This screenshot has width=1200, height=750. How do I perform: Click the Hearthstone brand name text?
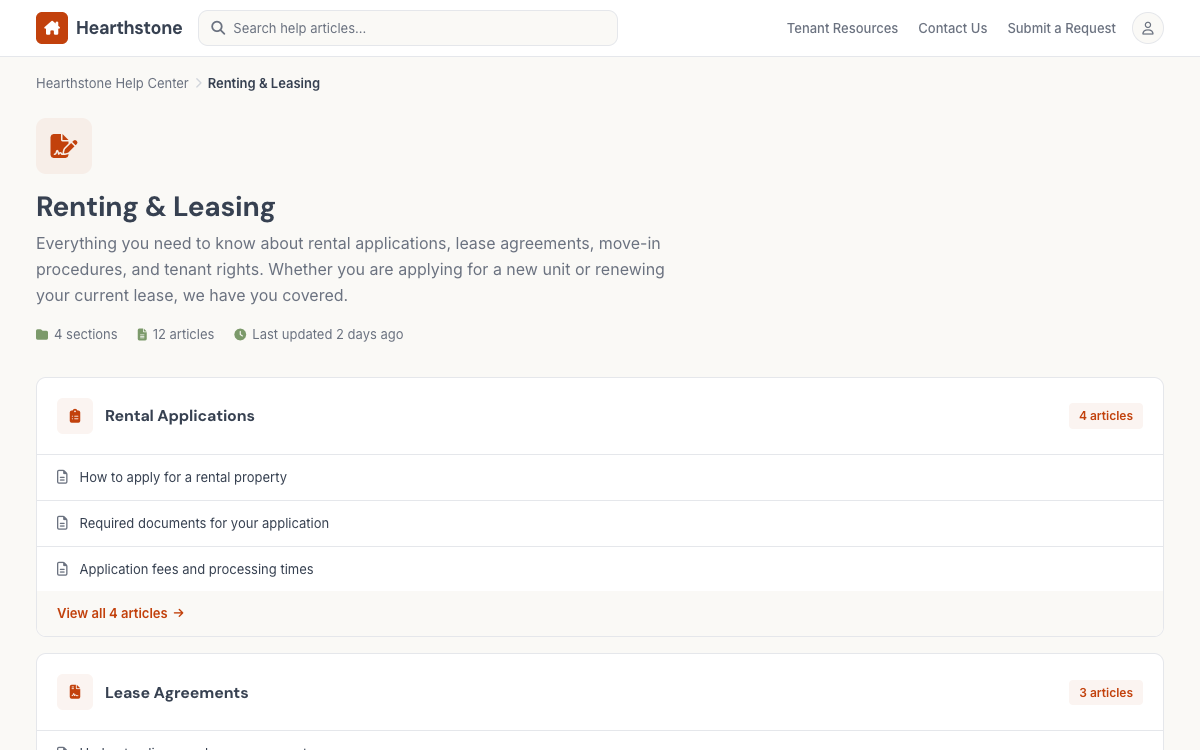(129, 28)
